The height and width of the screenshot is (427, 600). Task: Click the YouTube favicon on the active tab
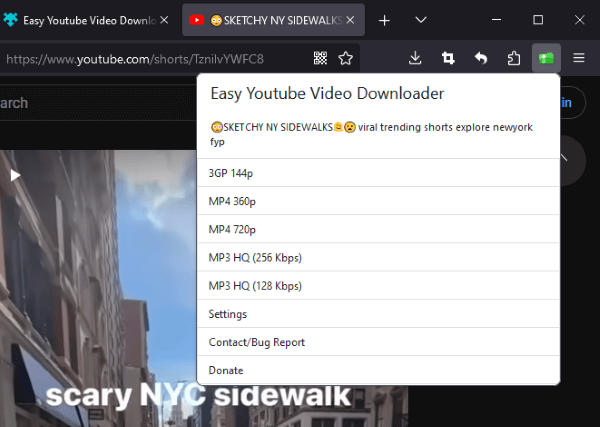pyautogui.click(x=197, y=20)
